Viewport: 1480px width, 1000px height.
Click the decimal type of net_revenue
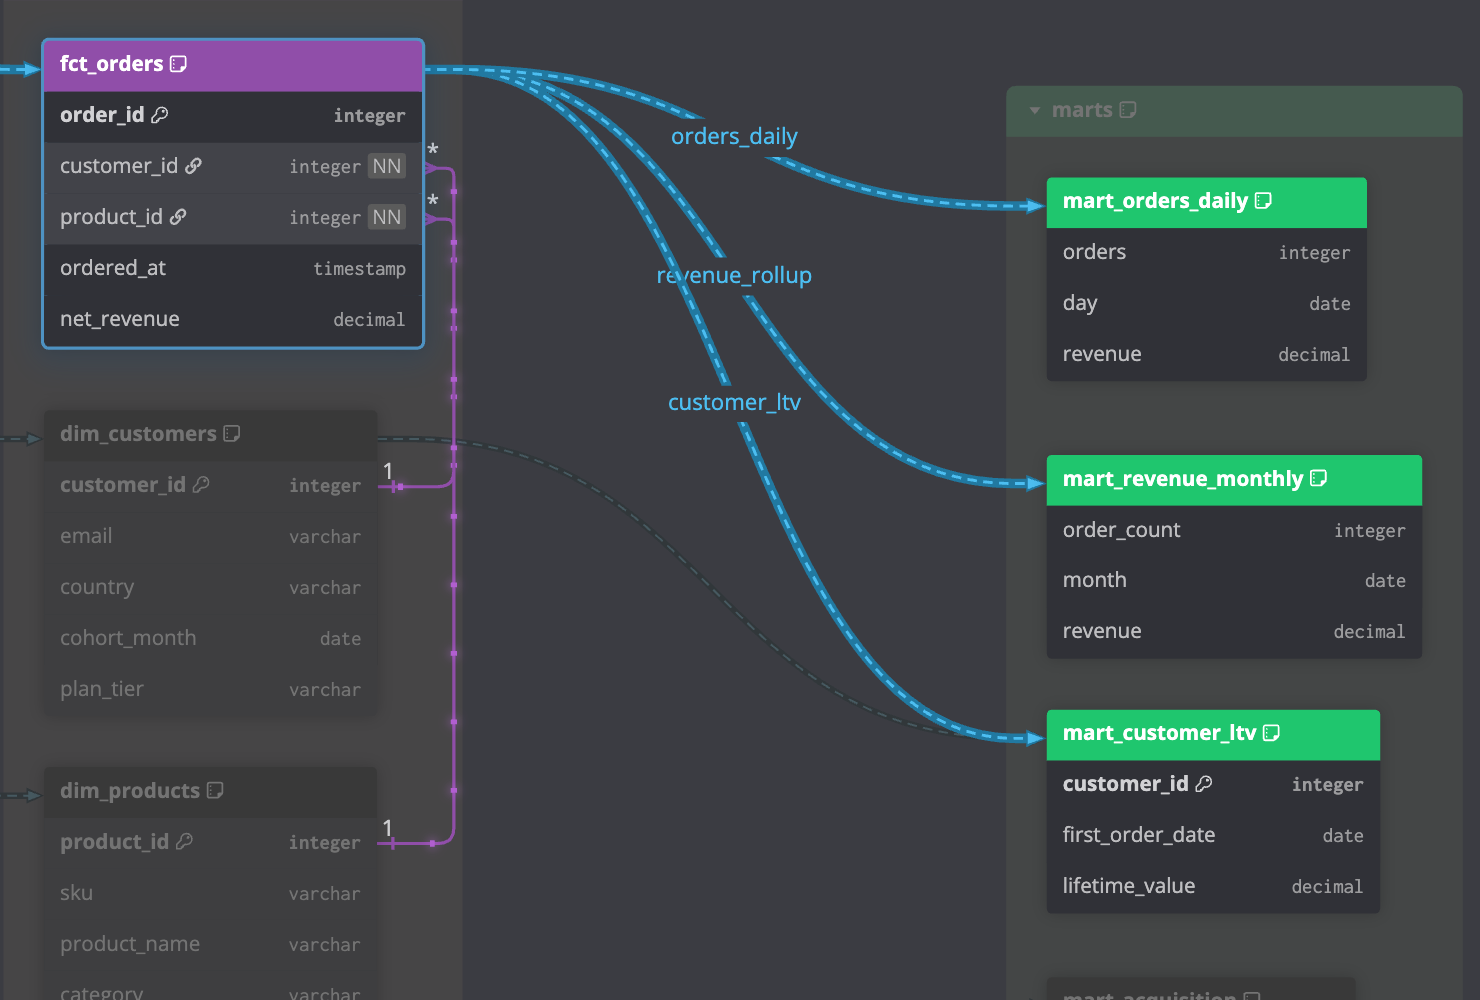click(x=369, y=320)
